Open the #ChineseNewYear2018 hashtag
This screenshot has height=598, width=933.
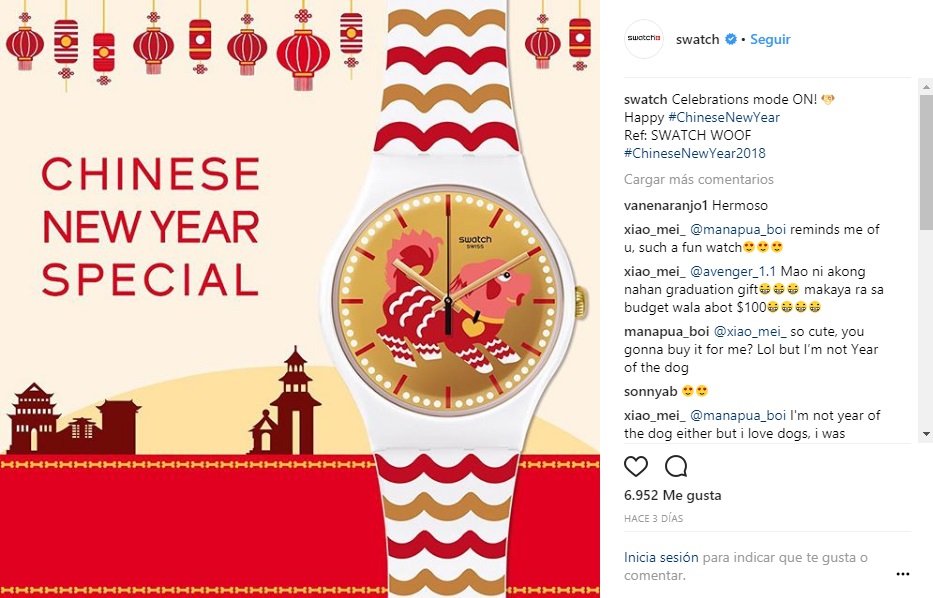coord(694,153)
